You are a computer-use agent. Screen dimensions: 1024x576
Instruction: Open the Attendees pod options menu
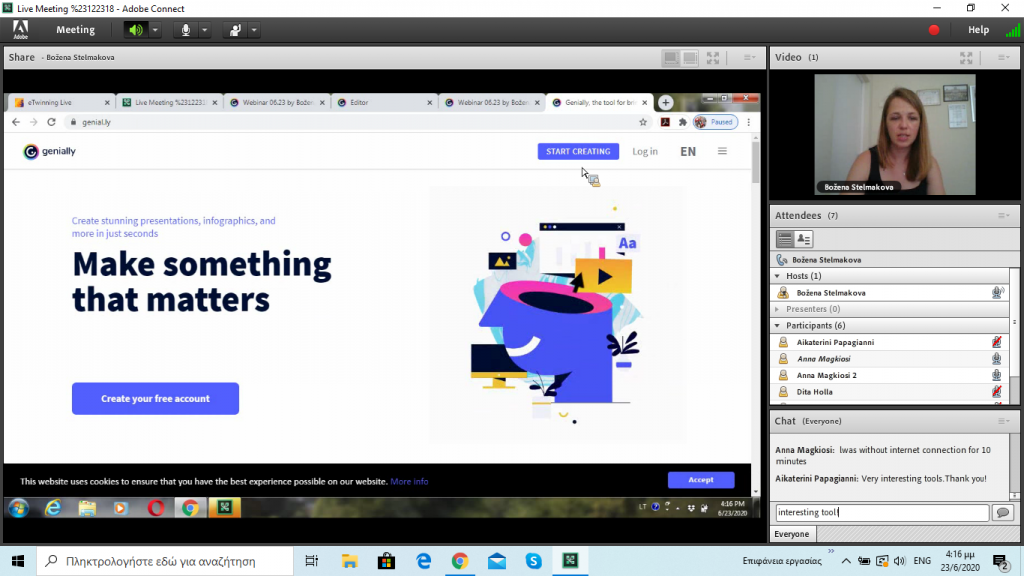1004,216
